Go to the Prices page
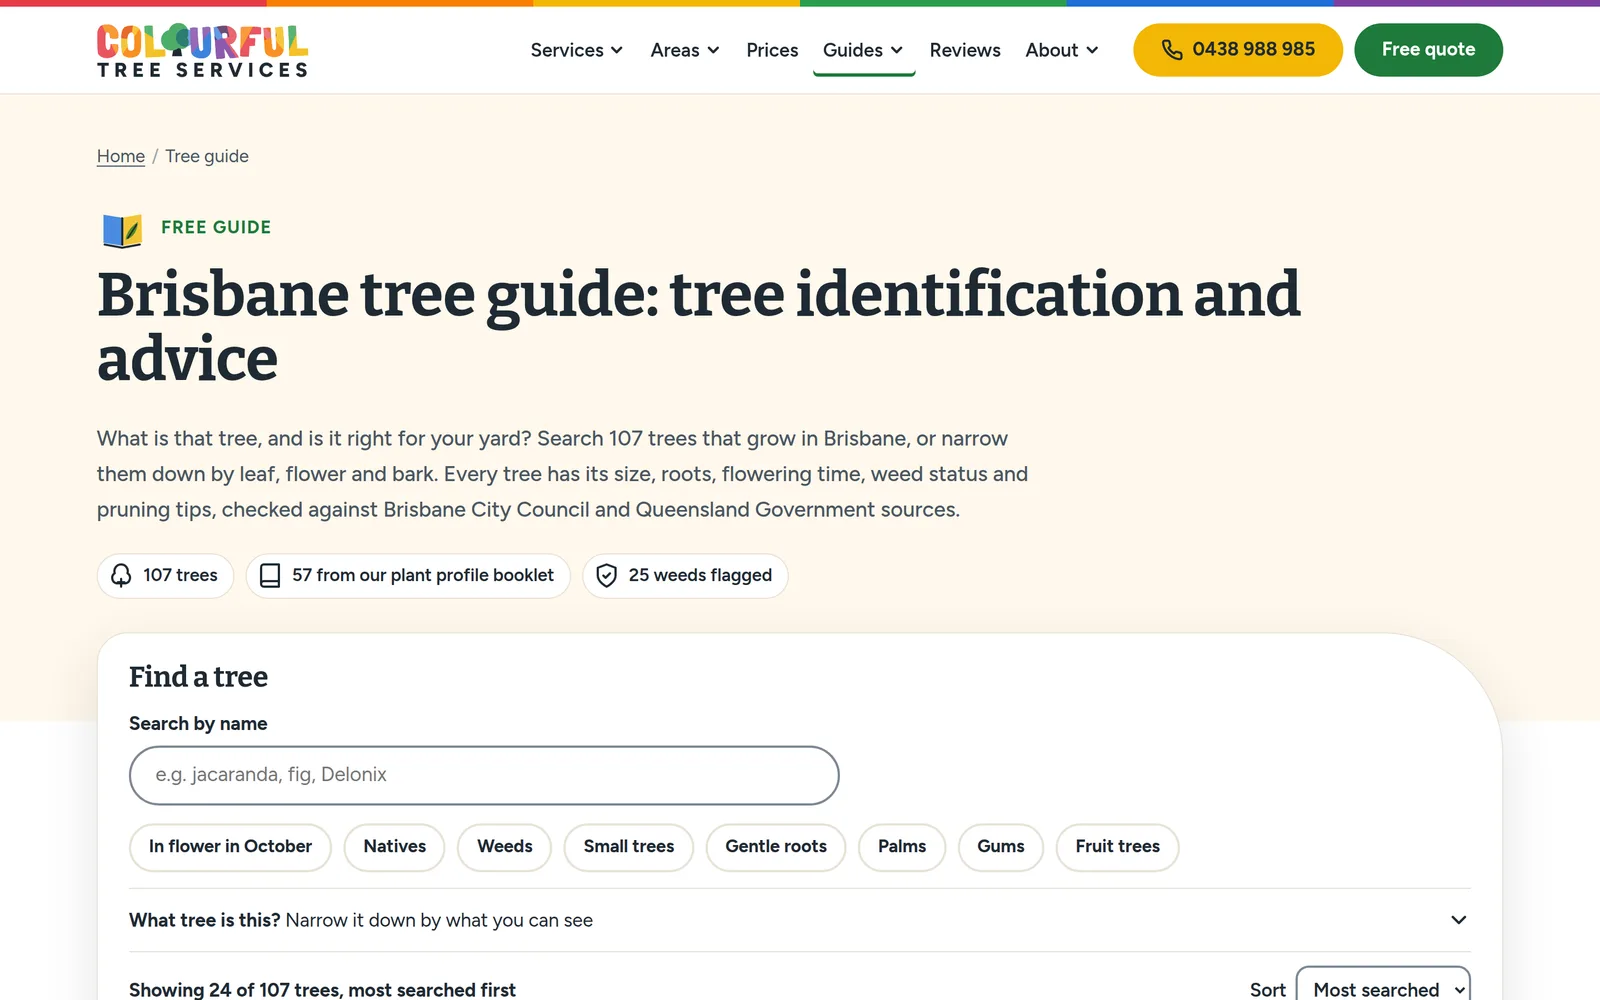This screenshot has height=1000, width=1600. click(772, 50)
